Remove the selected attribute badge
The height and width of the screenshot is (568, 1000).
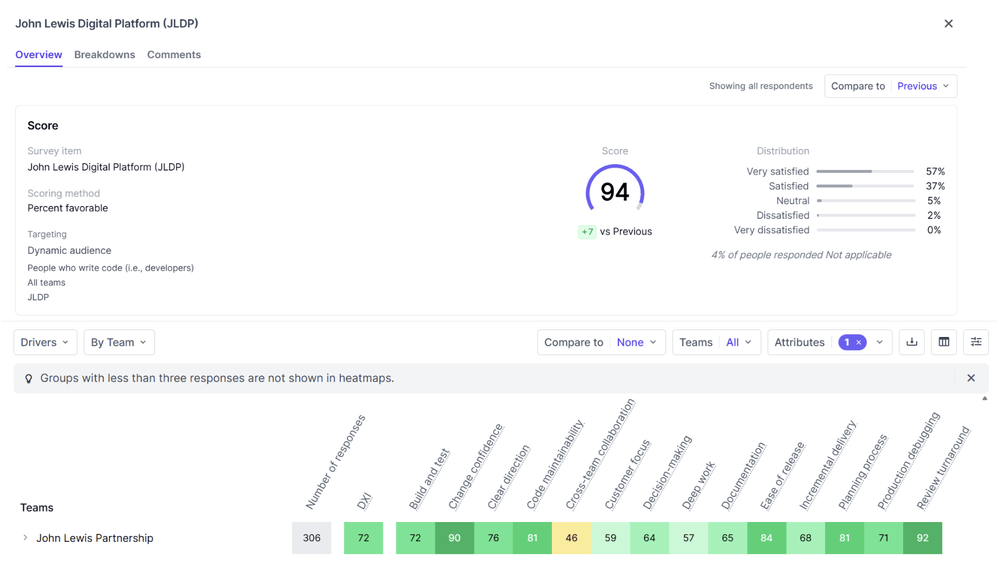click(859, 343)
